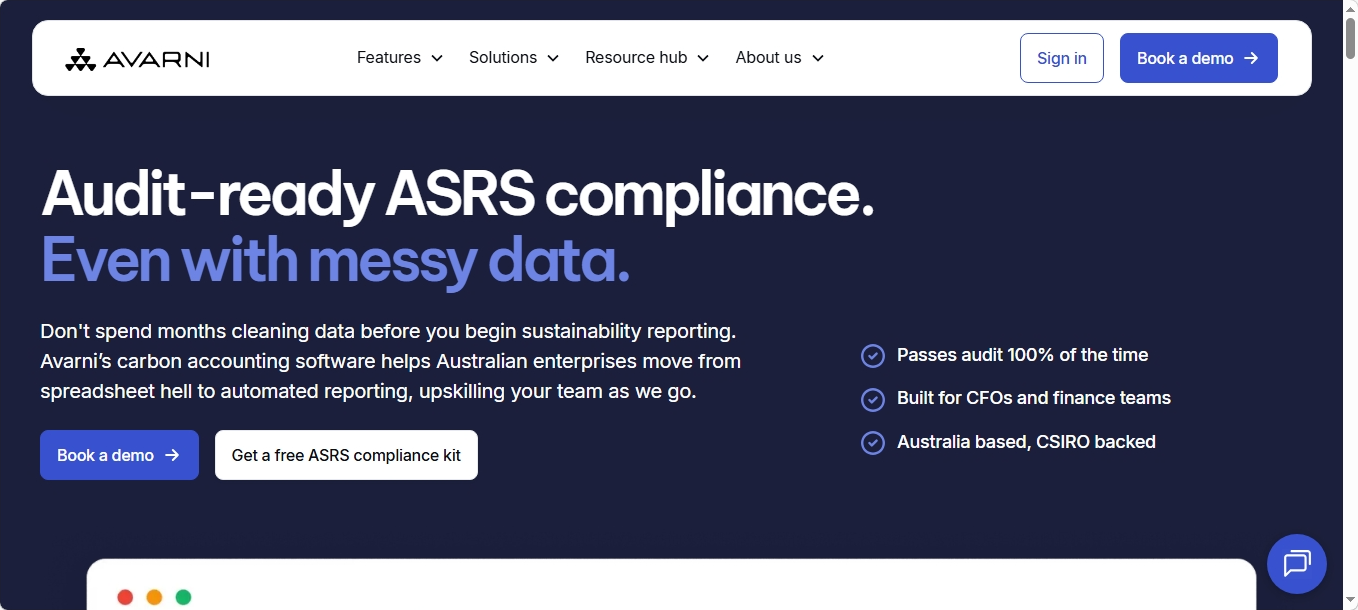The width and height of the screenshot is (1358, 610).
Task: Get a free ASRS compliance kit
Action: (x=346, y=455)
